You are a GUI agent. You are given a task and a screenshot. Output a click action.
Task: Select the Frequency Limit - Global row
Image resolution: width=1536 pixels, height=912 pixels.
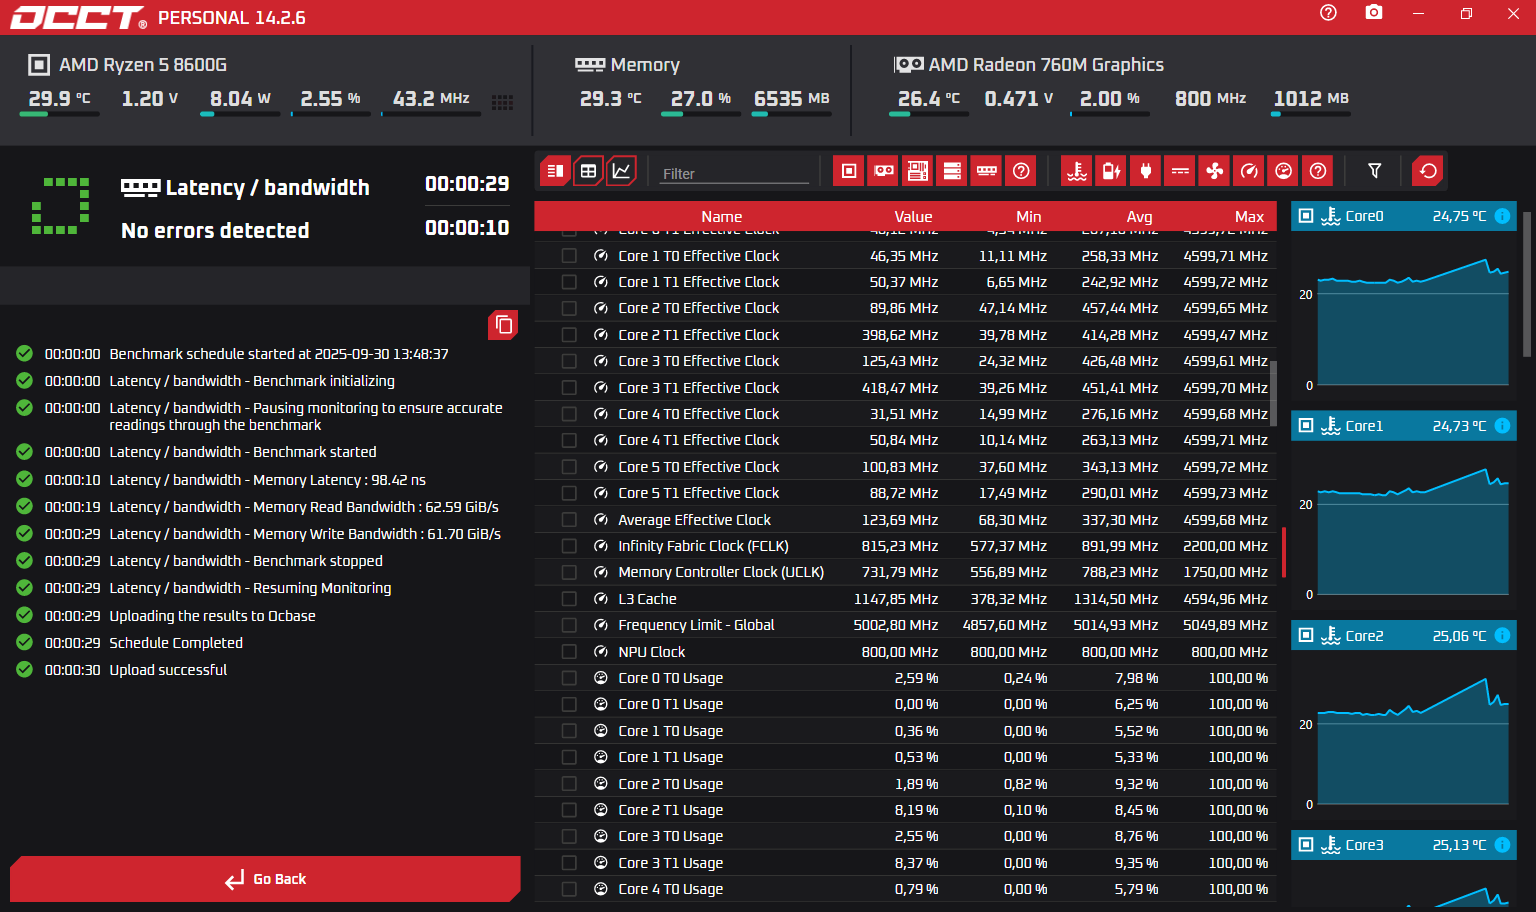pos(907,625)
